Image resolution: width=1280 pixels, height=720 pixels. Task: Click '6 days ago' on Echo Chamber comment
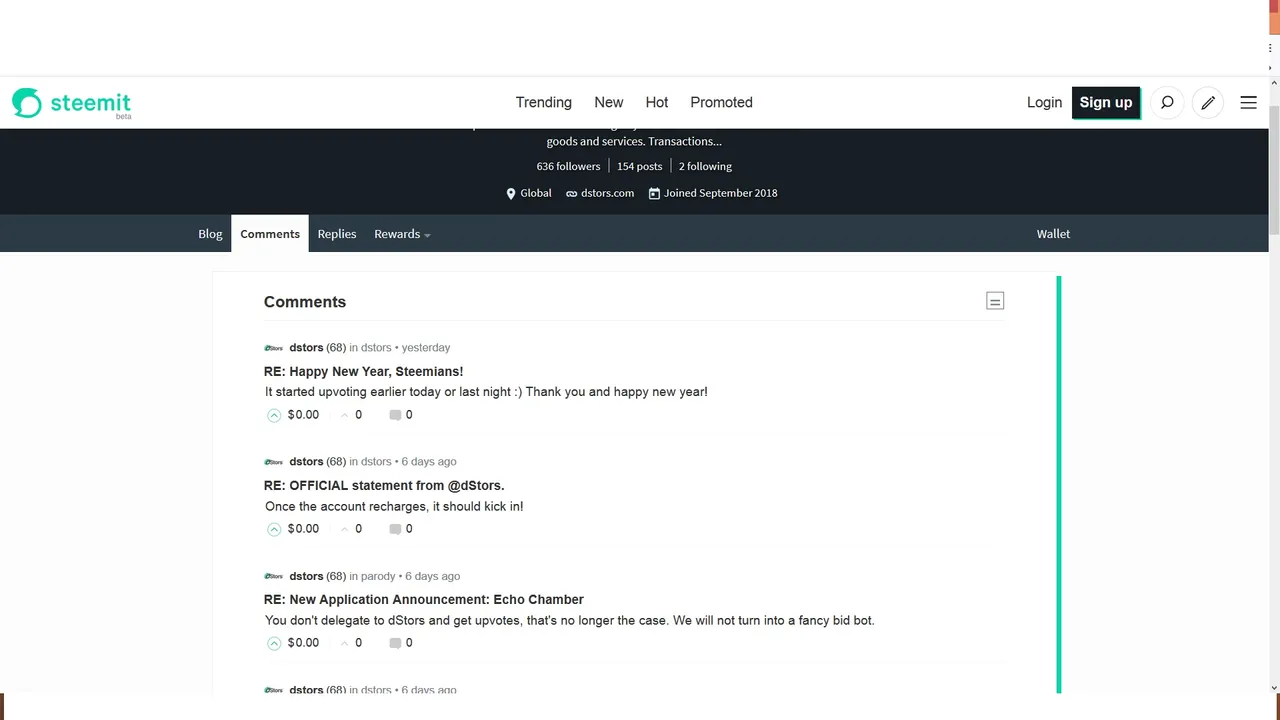tap(433, 576)
